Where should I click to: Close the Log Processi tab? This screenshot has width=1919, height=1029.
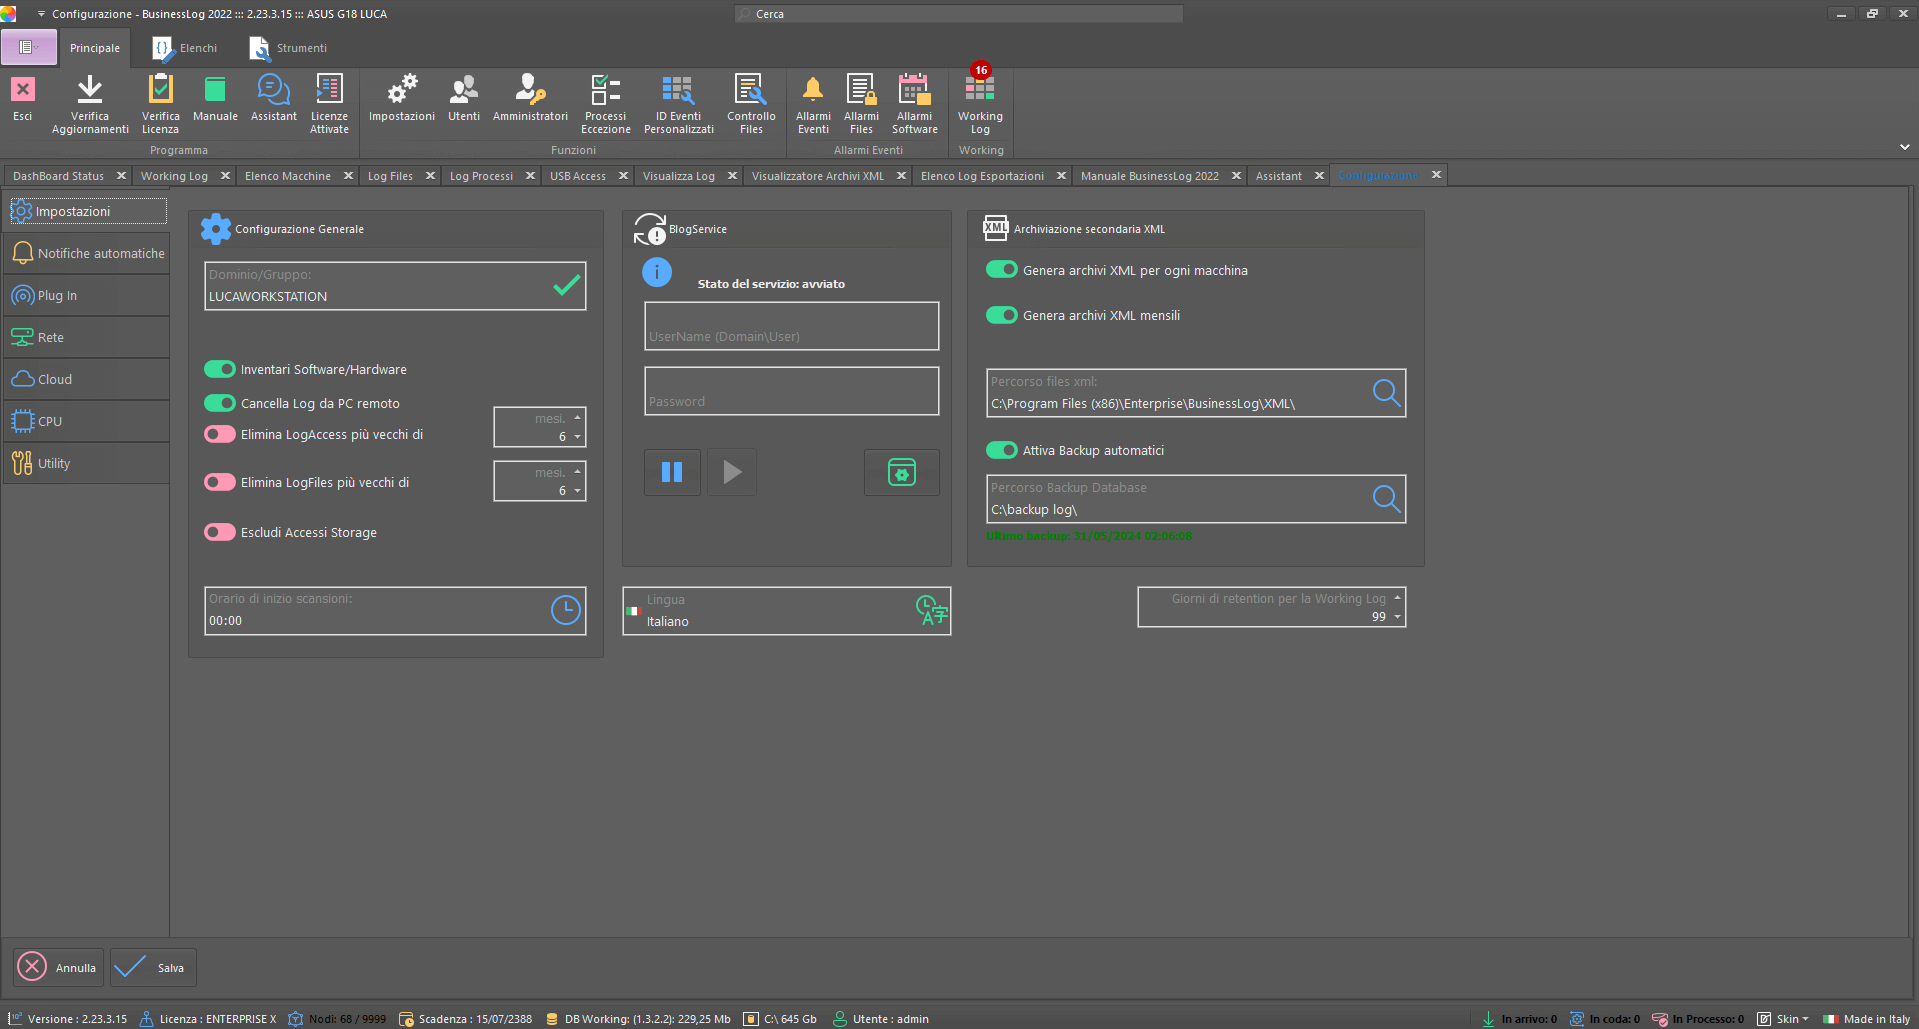(530, 176)
